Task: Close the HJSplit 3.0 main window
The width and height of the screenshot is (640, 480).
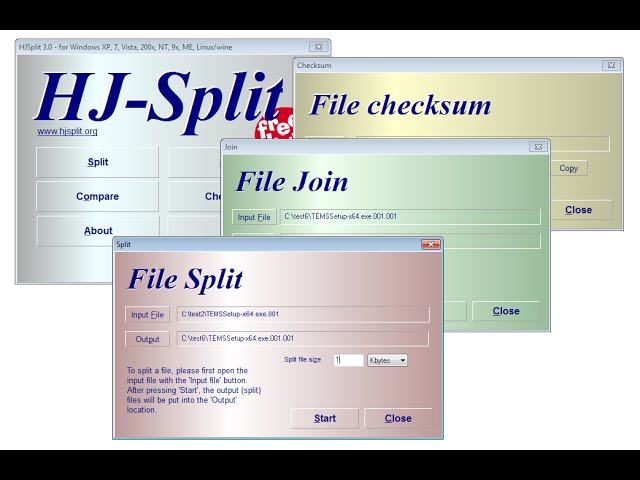Action: point(317,47)
